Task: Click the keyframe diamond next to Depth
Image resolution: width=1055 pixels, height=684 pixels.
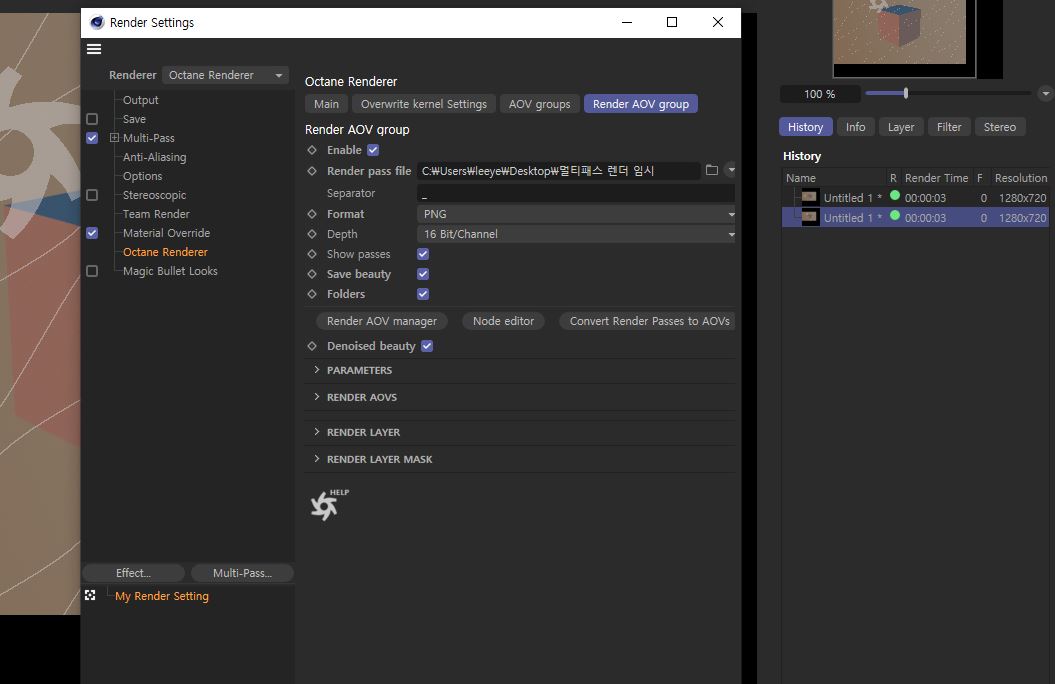Action: pos(312,234)
